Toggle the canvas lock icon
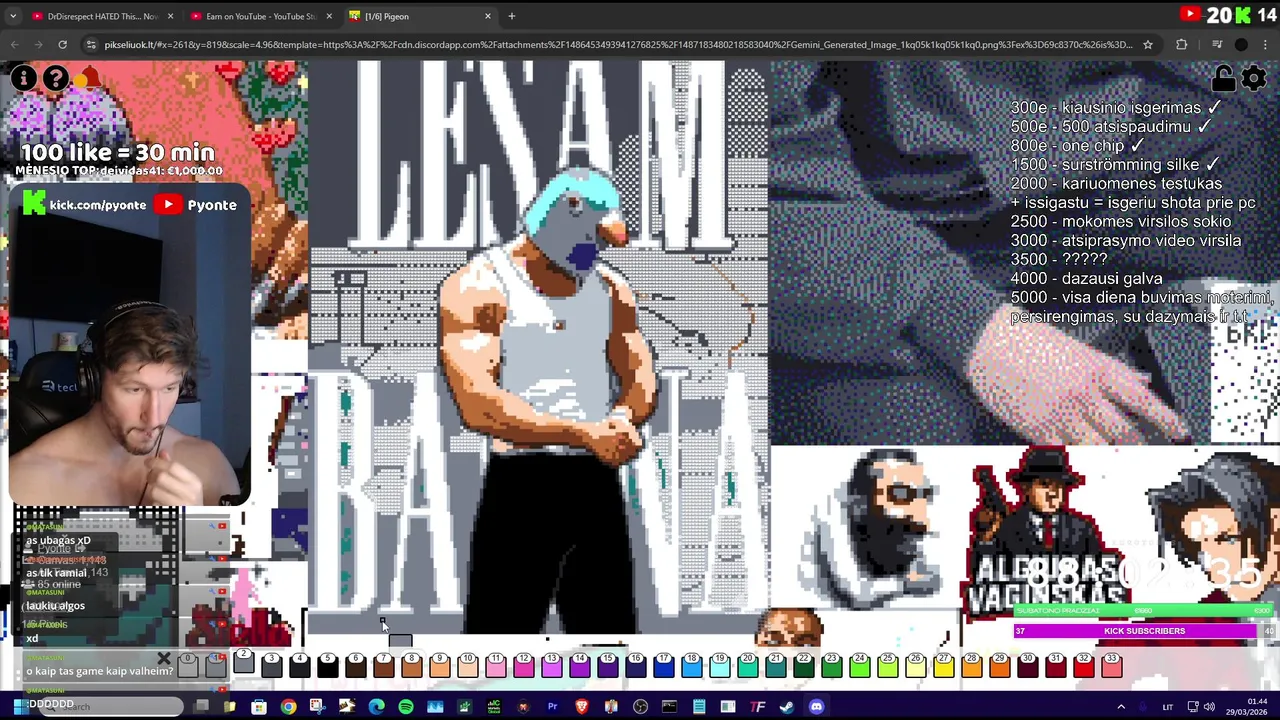 click(x=1223, y=78)
